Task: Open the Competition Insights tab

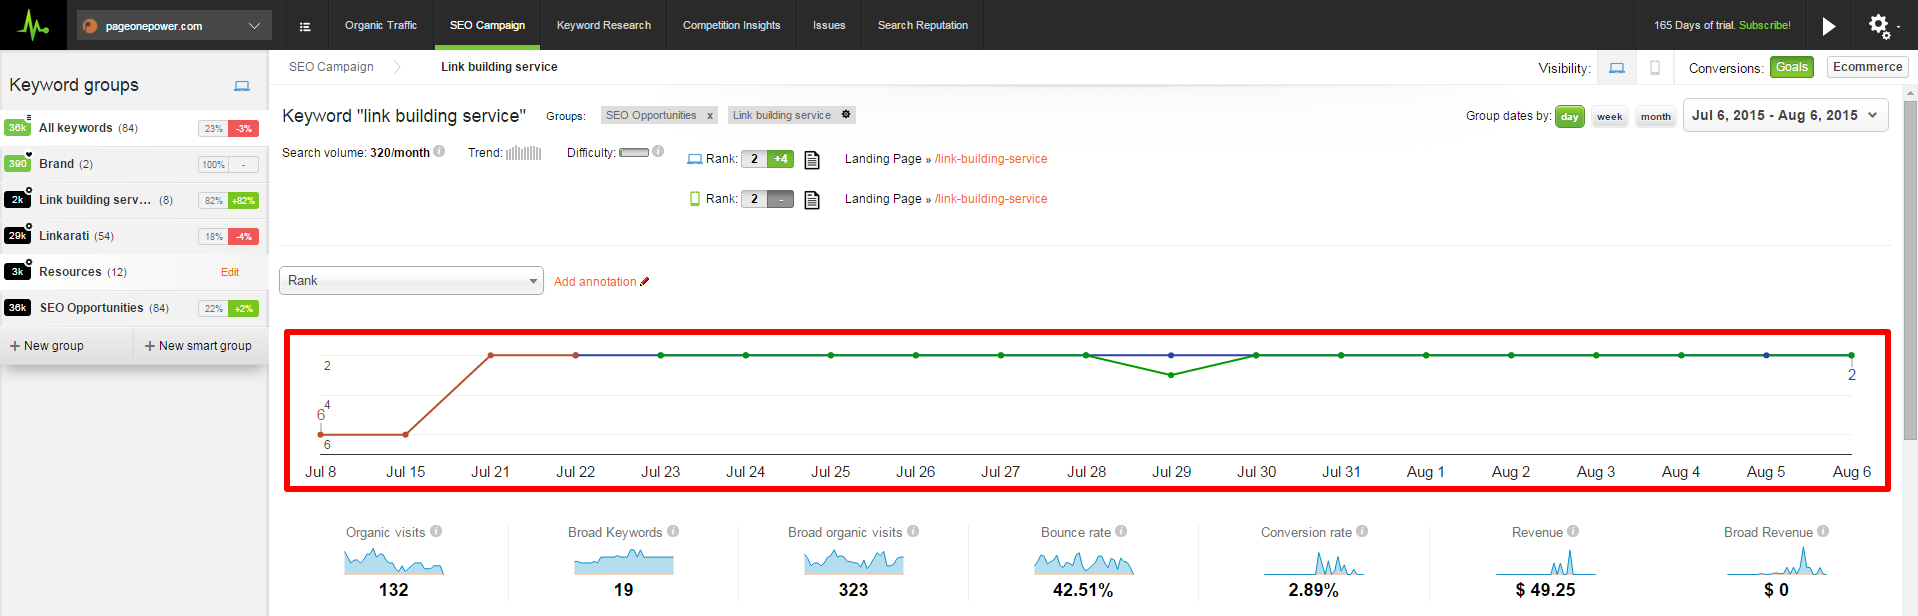Action: coord(731,26)
